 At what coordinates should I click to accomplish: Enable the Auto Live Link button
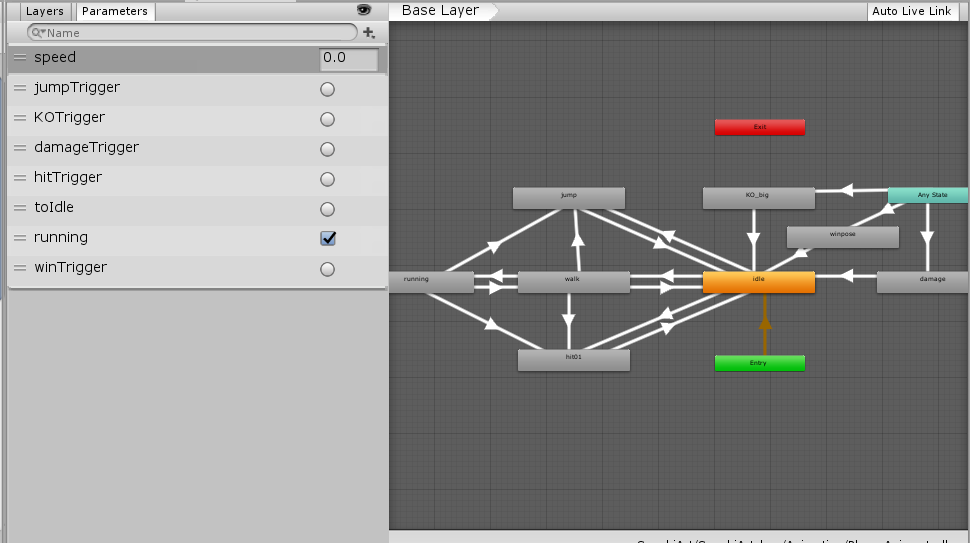click(912, 11)
